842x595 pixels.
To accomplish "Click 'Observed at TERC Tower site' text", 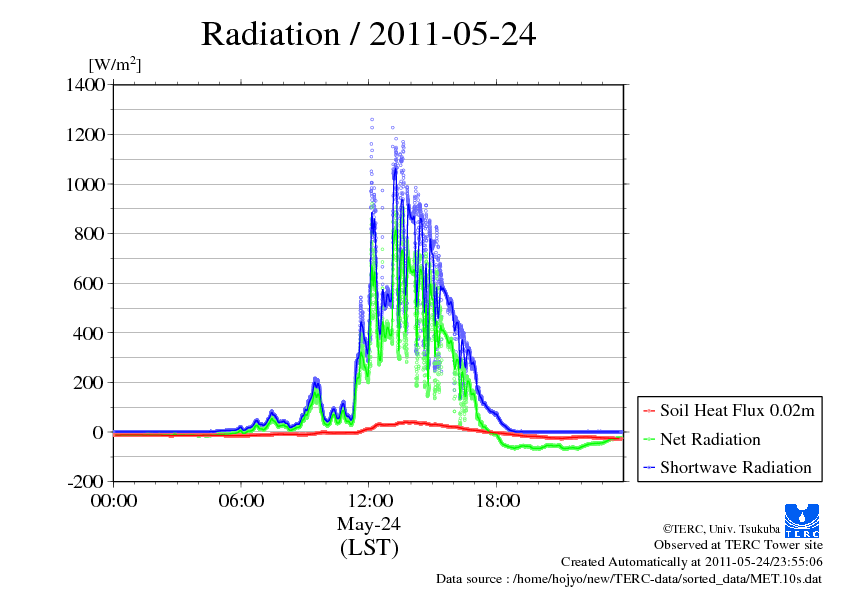I will (738, 545).
